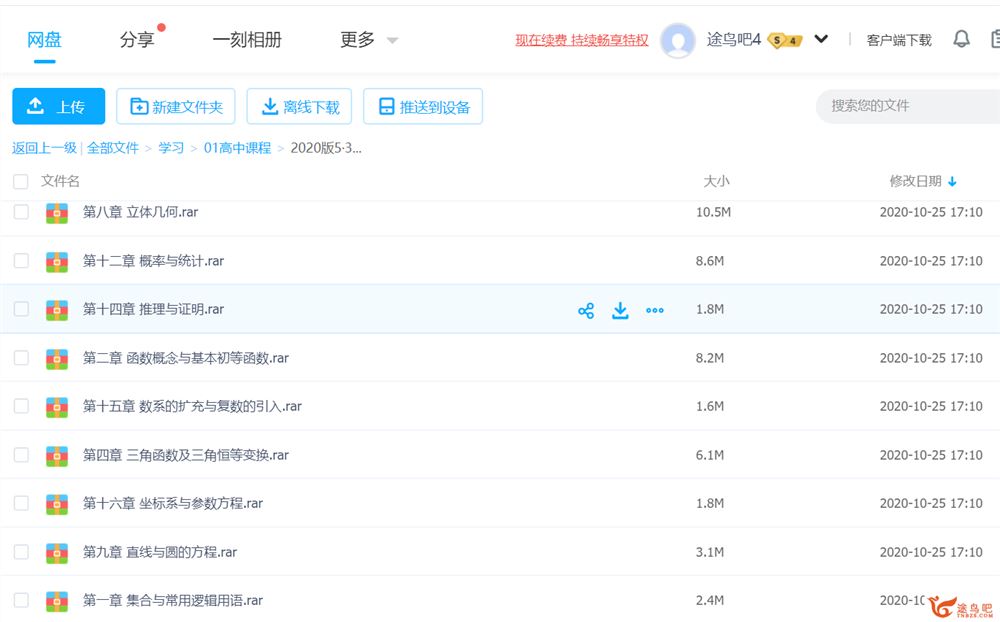The height and width of the screenshot is (622, 1000).
Task: Click the user avatar icon
Action: pos(678,40)
